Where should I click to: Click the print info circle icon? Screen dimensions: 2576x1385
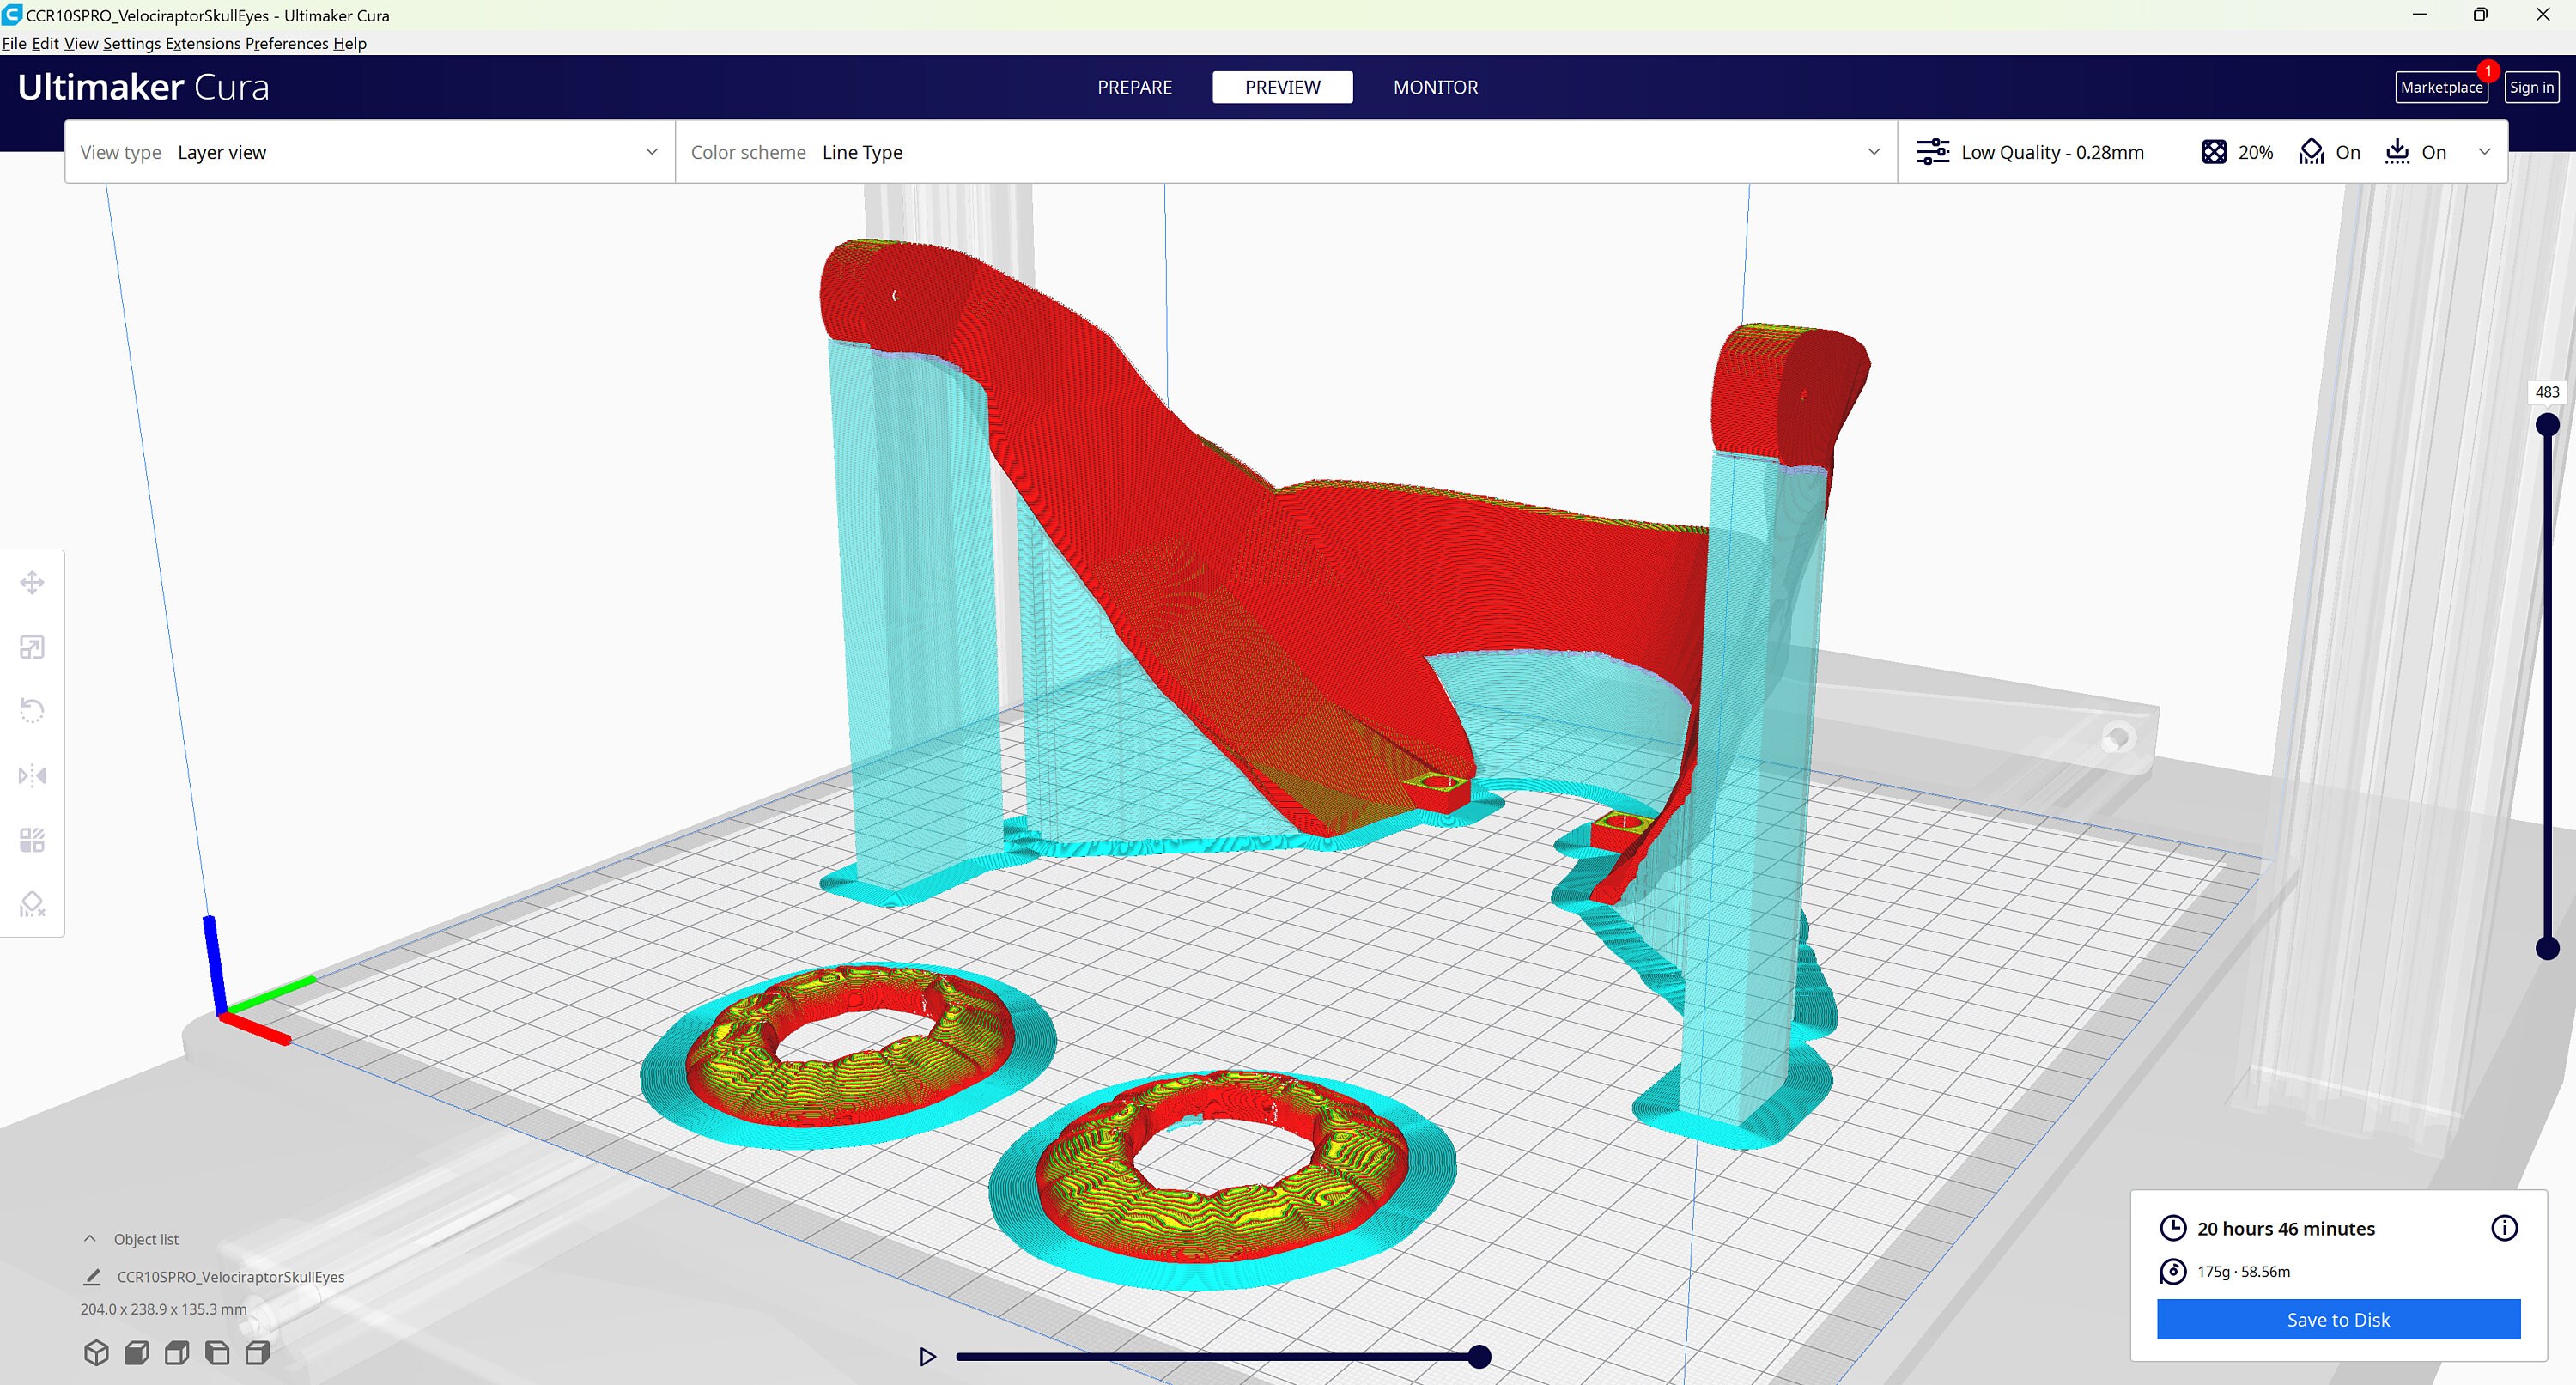[x=2504, y=1228]
